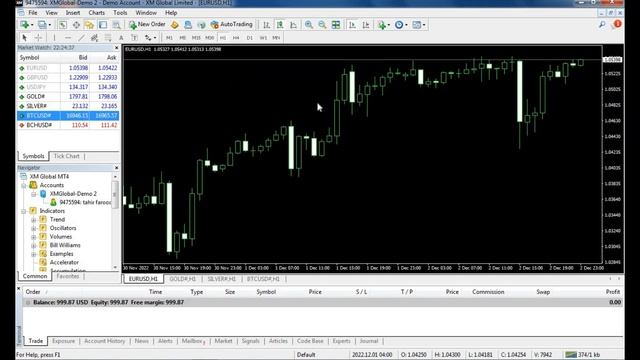The image size is (640, 360).
Task: Select the text A tool
Action: (121, 38)
